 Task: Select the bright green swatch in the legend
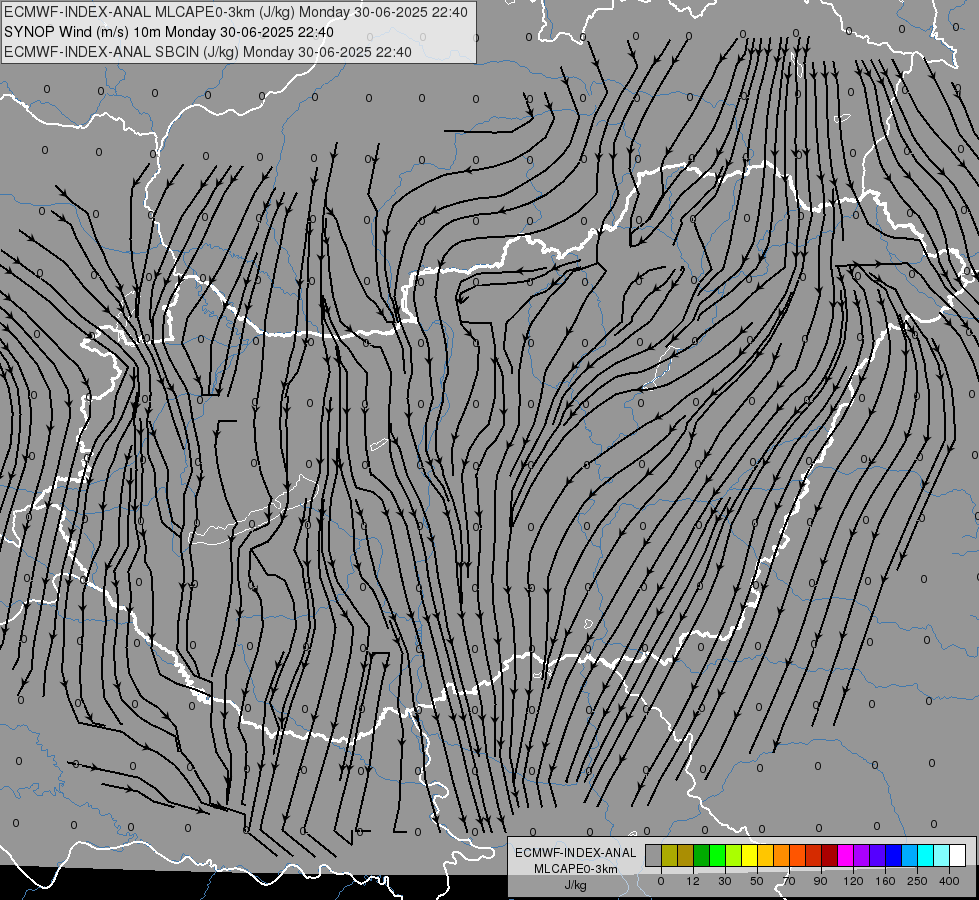coord(717,856)
